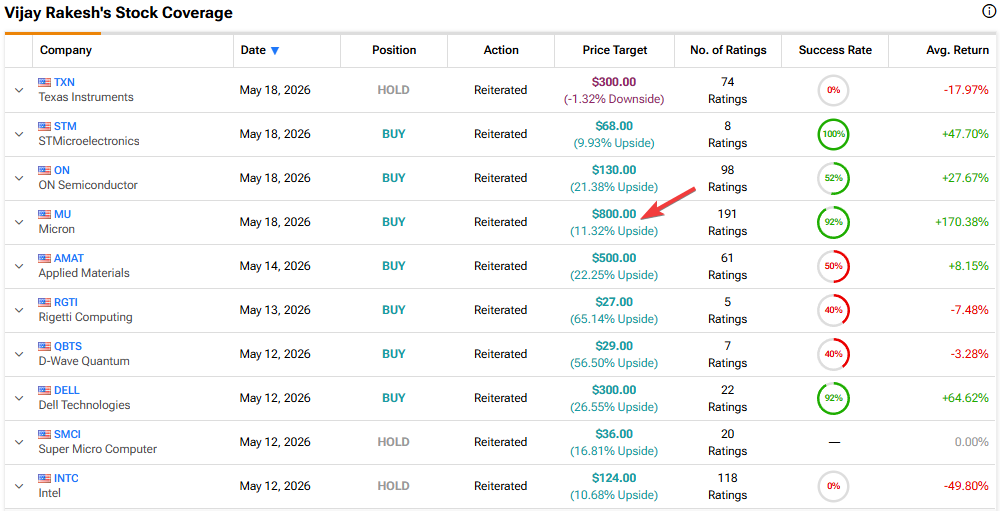Click the US flag icon next to TXN

click(x=44, y=82)
